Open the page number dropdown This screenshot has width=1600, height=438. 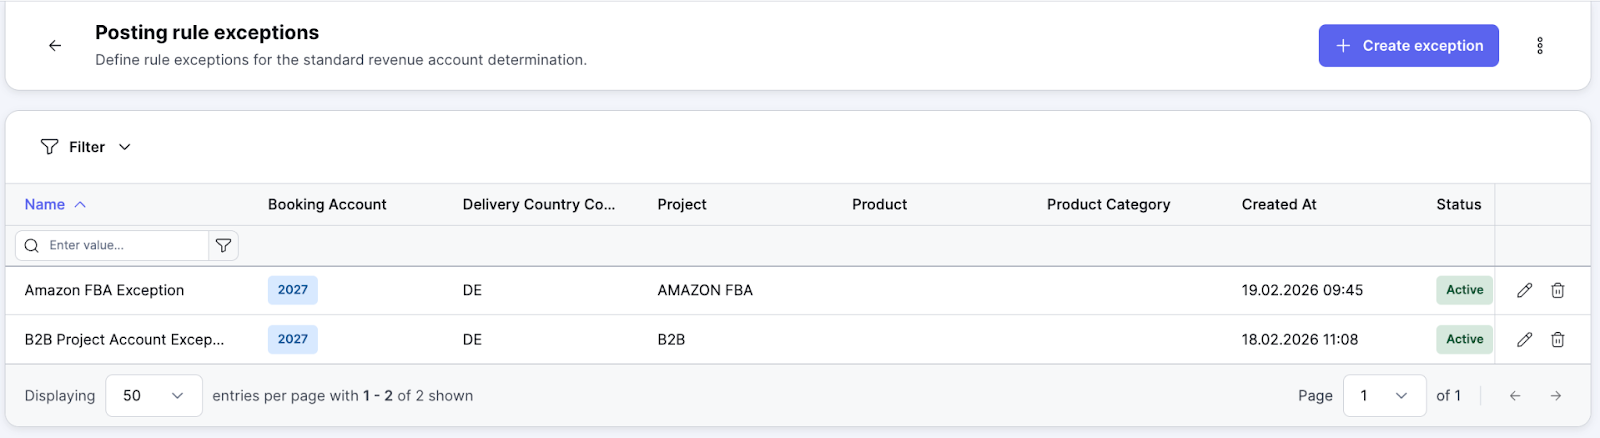[x=1384, y=396]
